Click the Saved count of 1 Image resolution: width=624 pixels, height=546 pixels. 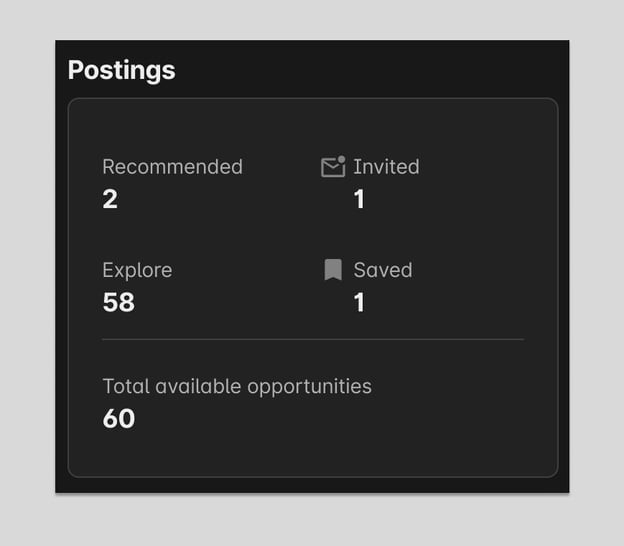tap(359, 302)
